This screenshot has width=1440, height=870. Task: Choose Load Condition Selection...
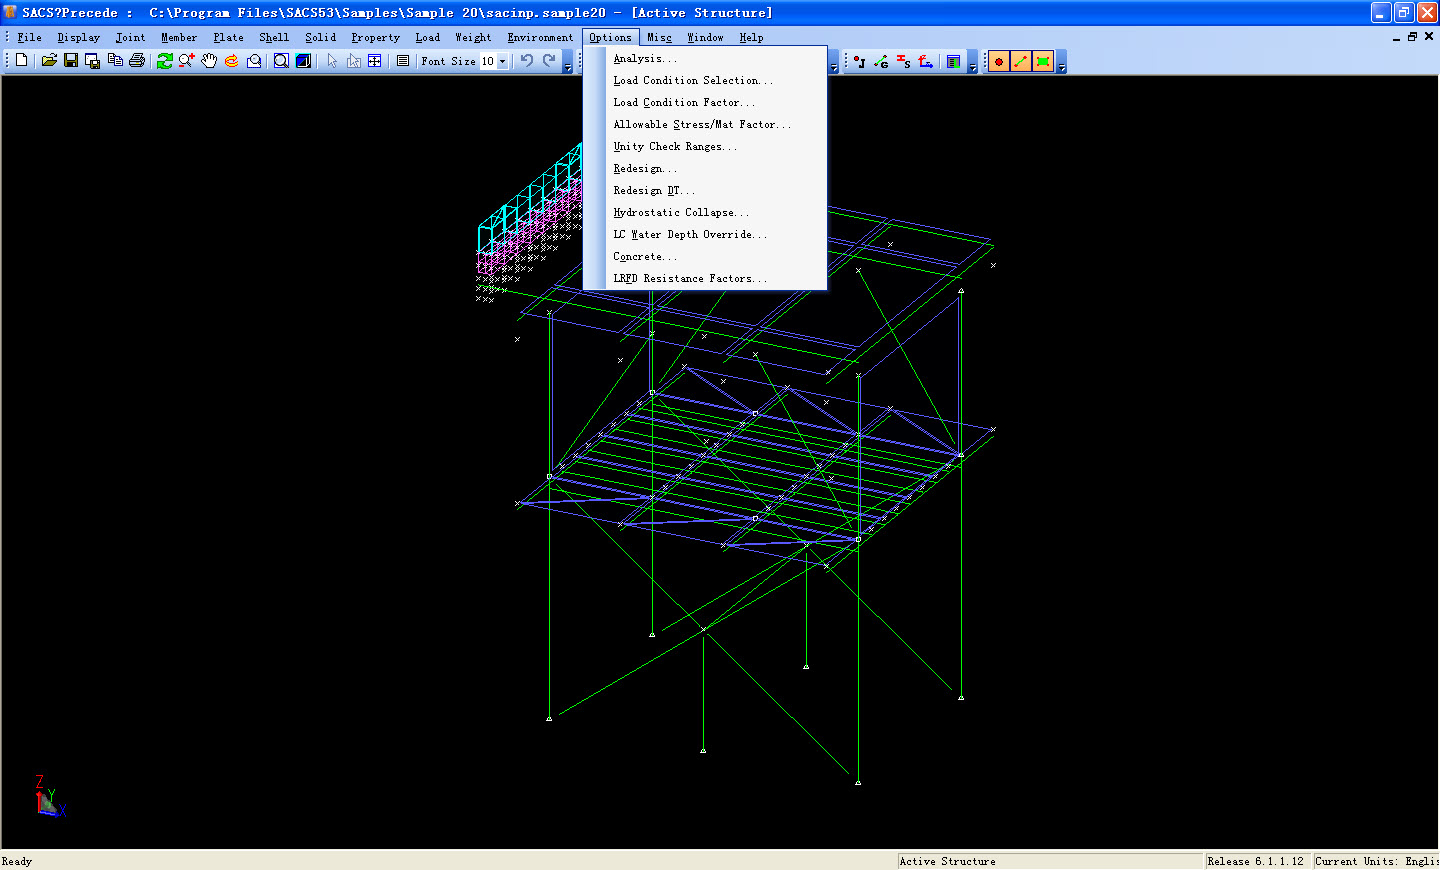[x=706, y=81]
